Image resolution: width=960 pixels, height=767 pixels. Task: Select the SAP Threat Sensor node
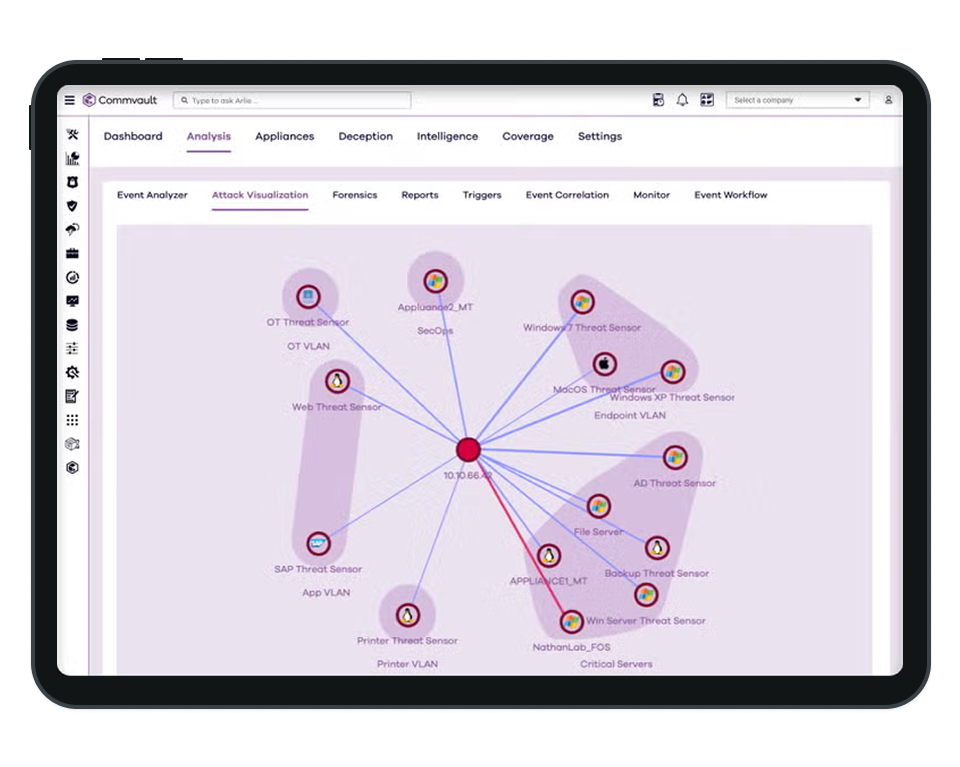pos(318,545)
